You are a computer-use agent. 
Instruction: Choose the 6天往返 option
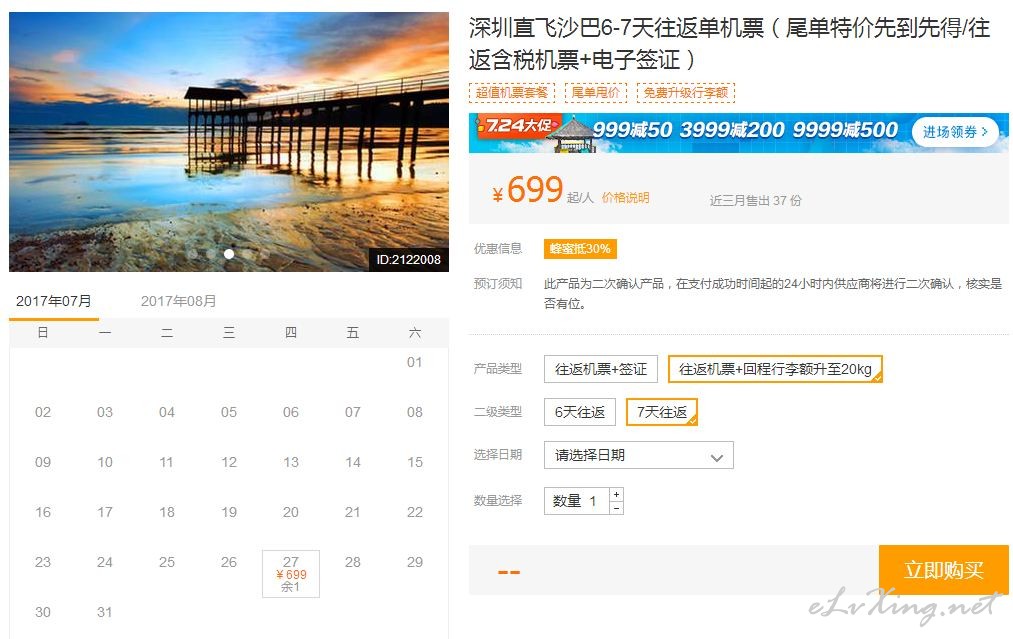[x=580, y=412]
